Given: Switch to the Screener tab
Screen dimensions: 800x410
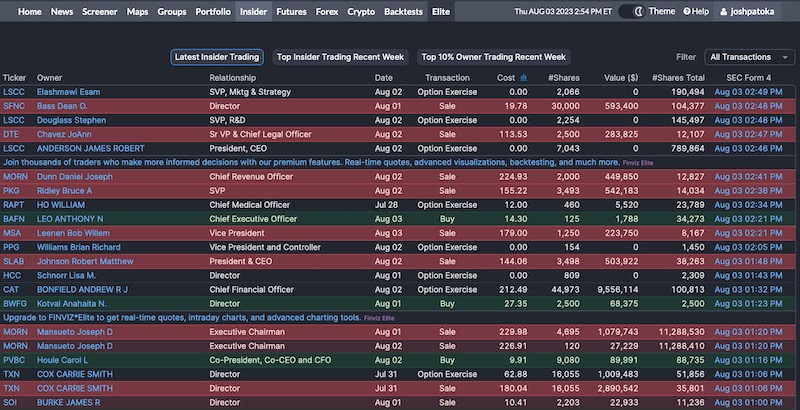Looking at the screenshot, I should pos(100,12).
